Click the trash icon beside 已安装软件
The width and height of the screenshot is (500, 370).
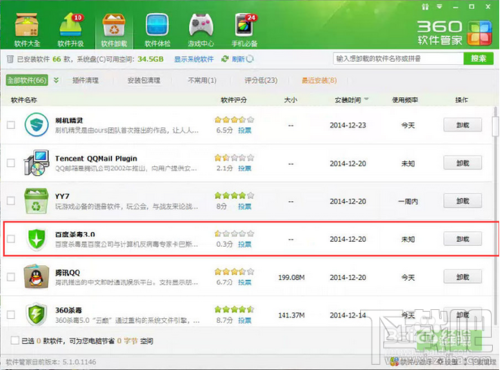10,59
